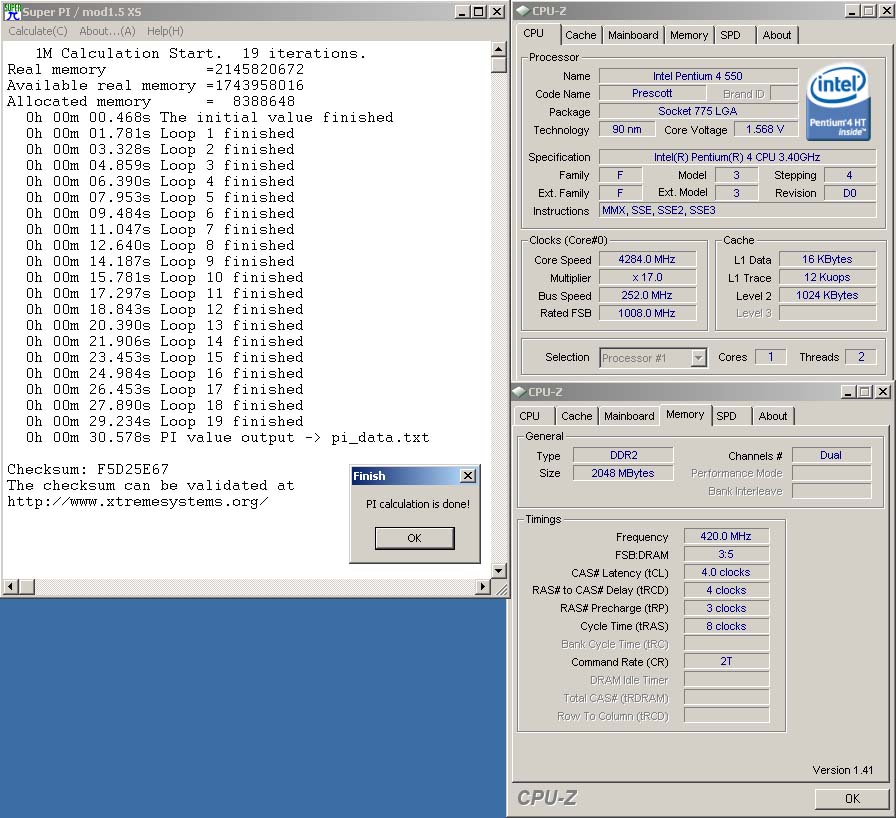Viewport: 896px width, 818px height.
Task: Click the Code Name field 'Prescott'
Action: pos(652,93)
